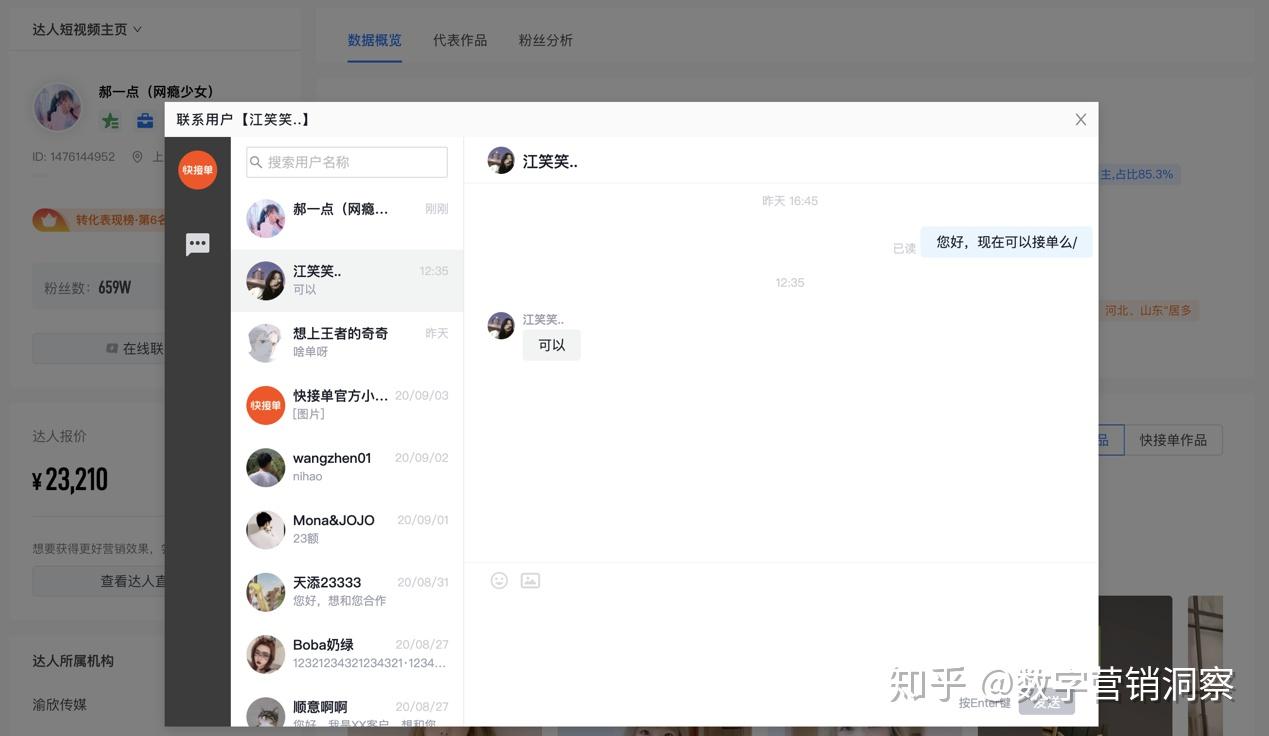This screenshot has width=1269, height=736.
Task: Click 想上王者的奇奇 avatar
Action: tap(265, 342)
